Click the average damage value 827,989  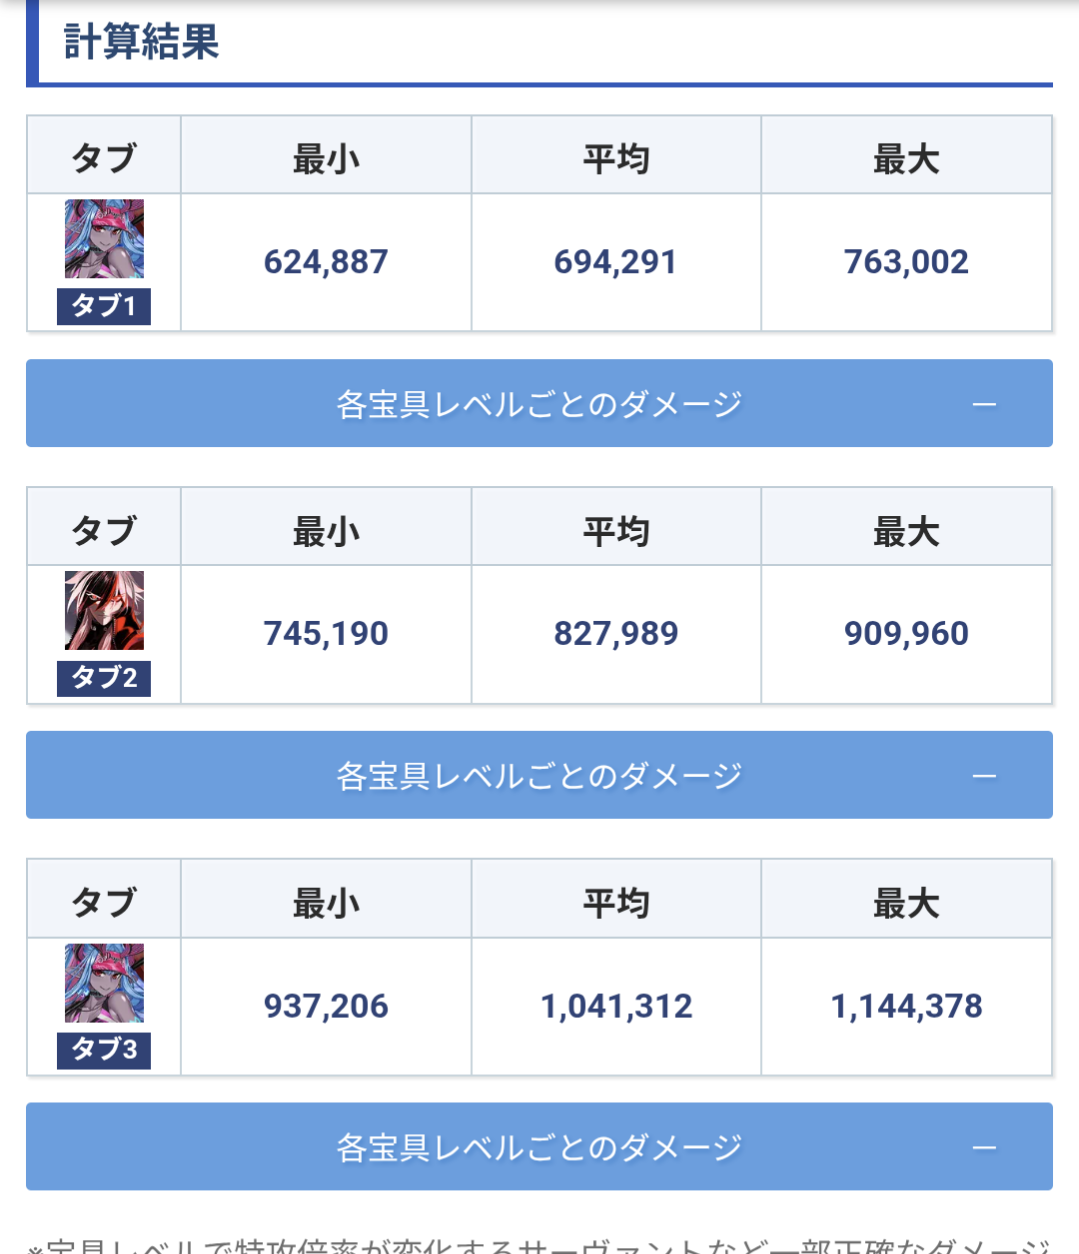616,634
